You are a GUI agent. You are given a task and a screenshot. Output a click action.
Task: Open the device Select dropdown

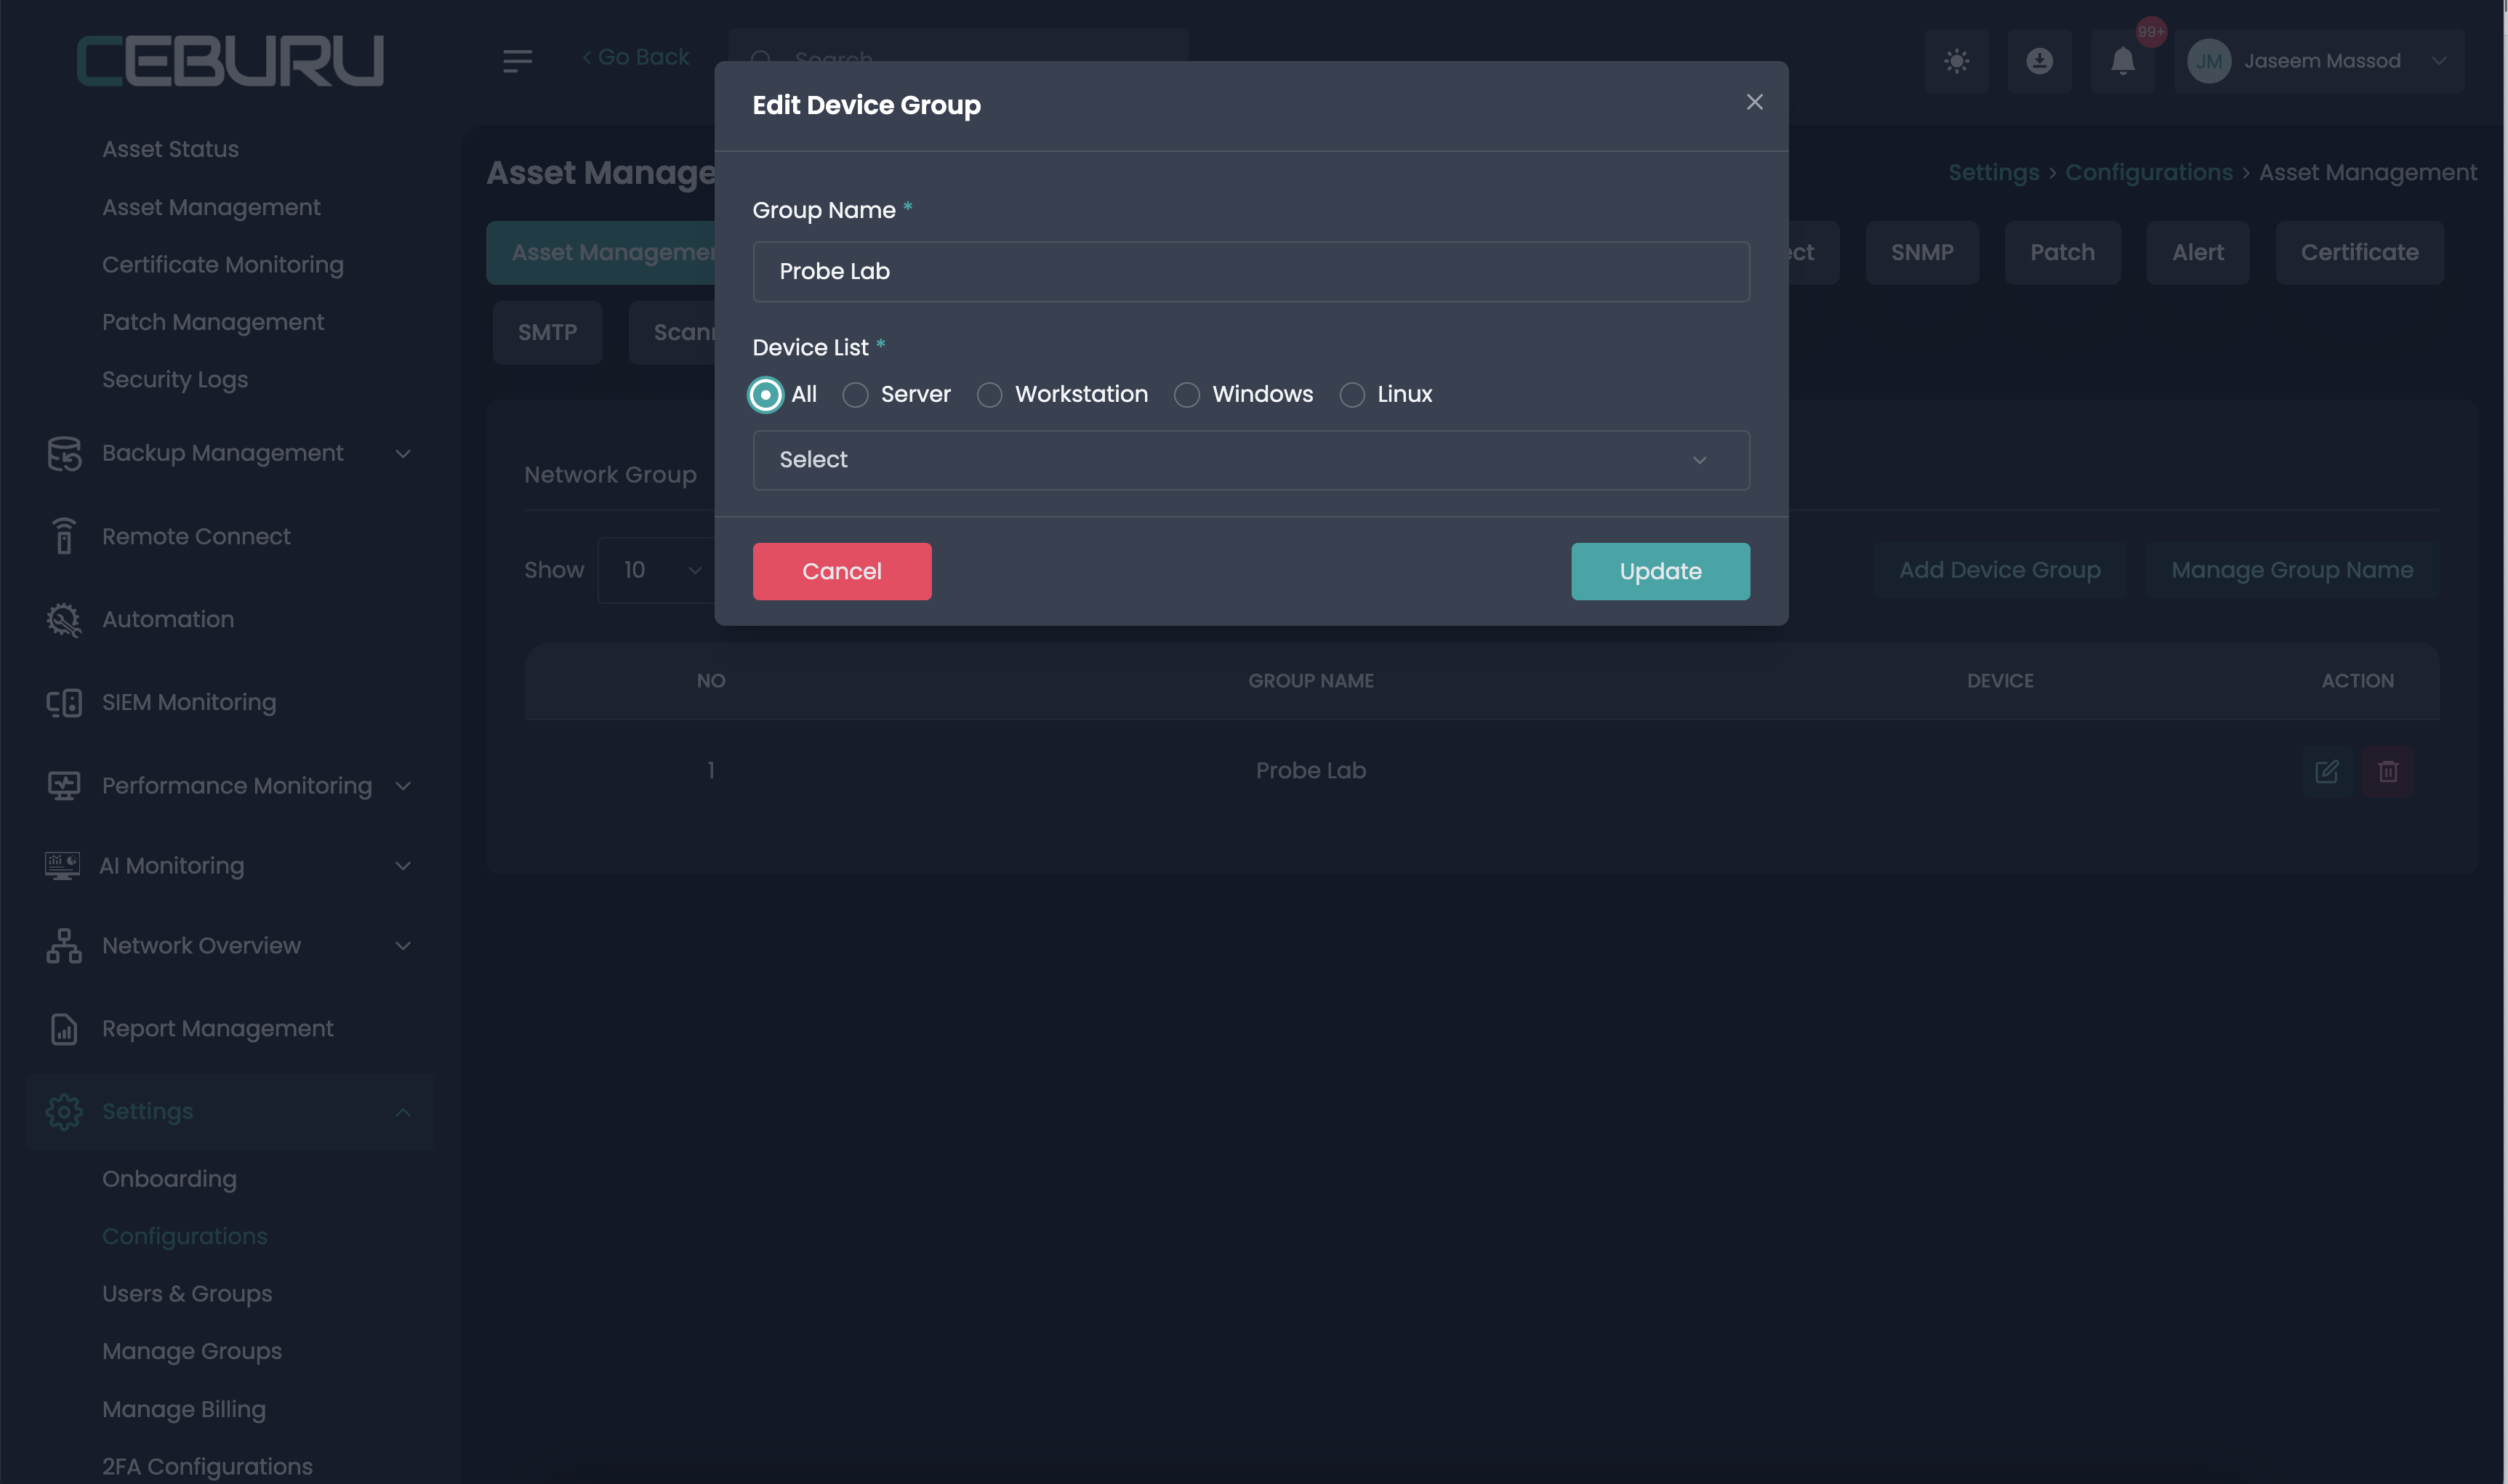(x=1250, y=460)
